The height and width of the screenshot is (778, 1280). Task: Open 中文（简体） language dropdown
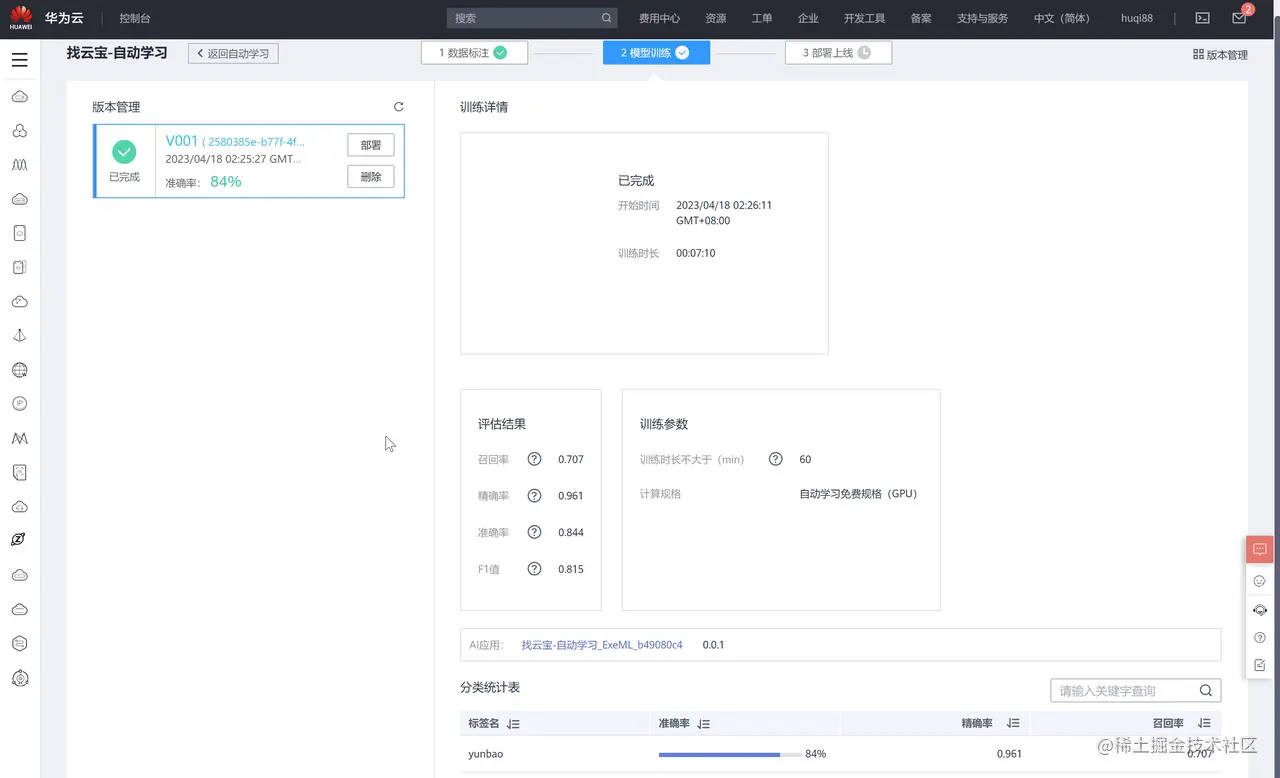pos(1062,18)
